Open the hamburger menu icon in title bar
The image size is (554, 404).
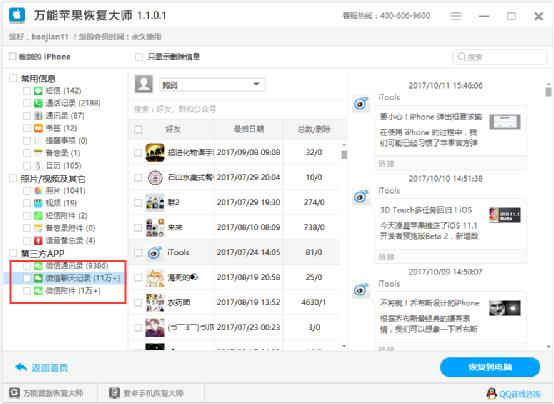(x=456, y=16)
